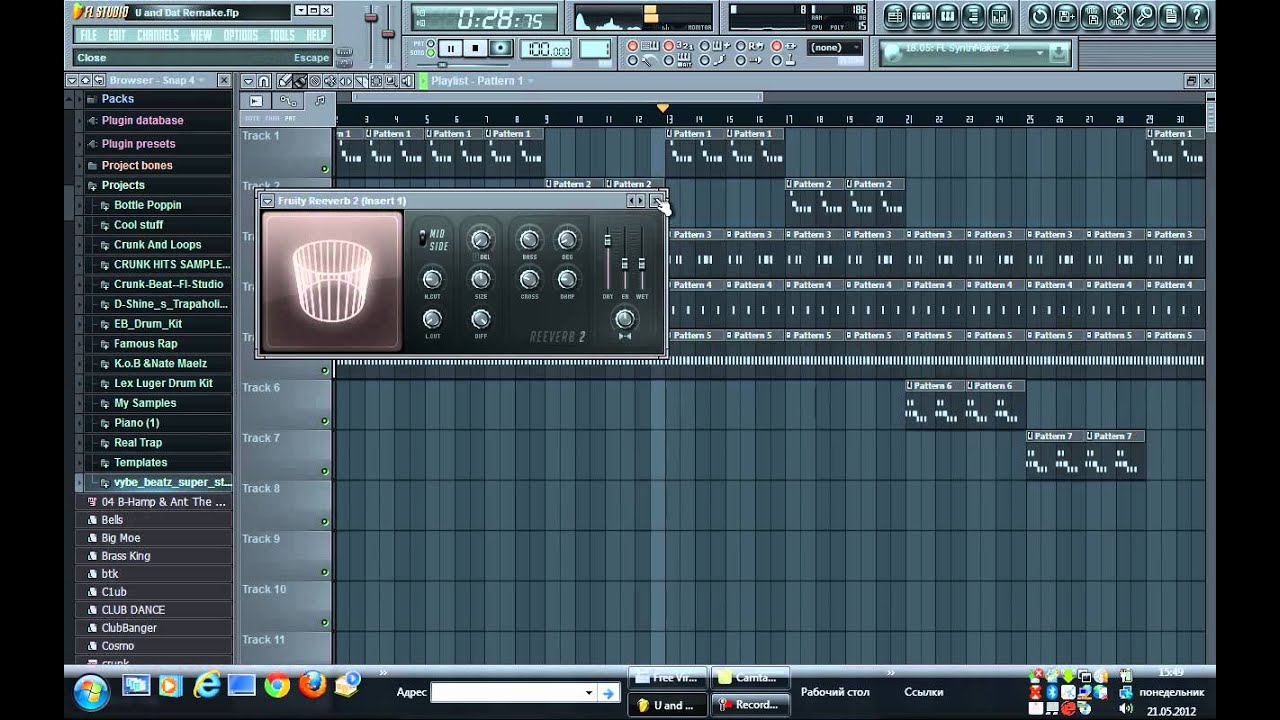Open Google Chrome from the taskbar
The image size is (1280, 720).
(277, 686)
